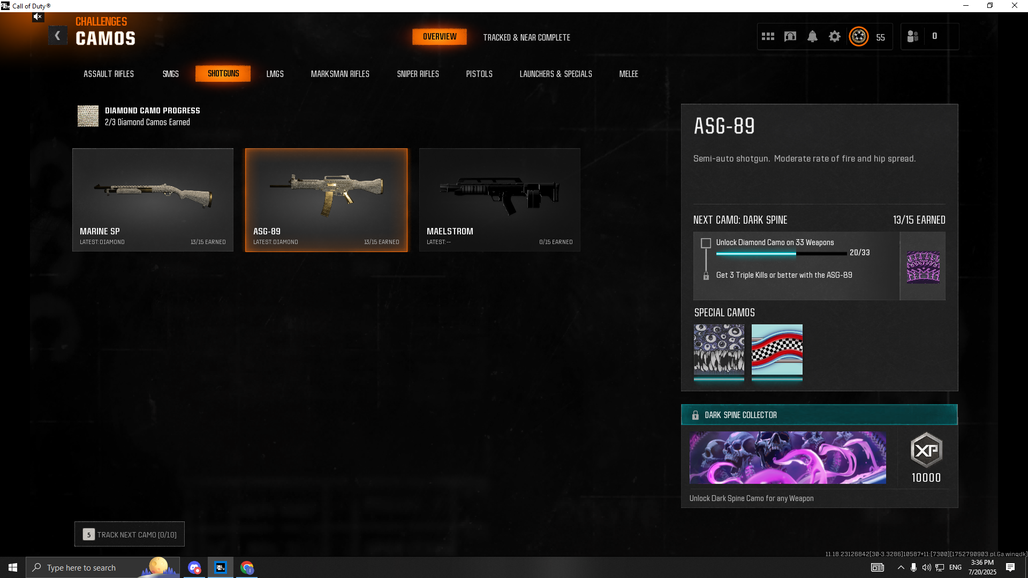Click '2/3 Diamond Camos Earned' text
The height and width of the screenshot is (578, 1028).
pos(148,123)
